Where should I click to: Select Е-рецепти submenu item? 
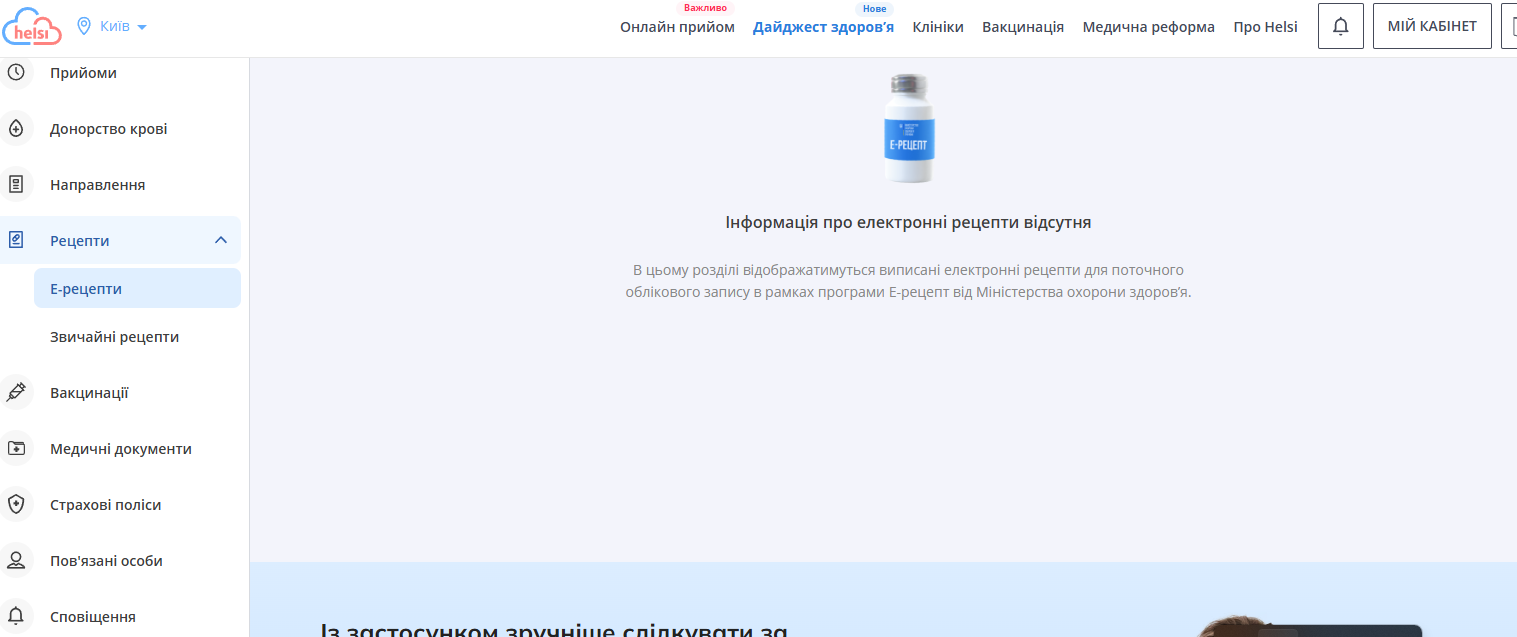coord(137,288)
